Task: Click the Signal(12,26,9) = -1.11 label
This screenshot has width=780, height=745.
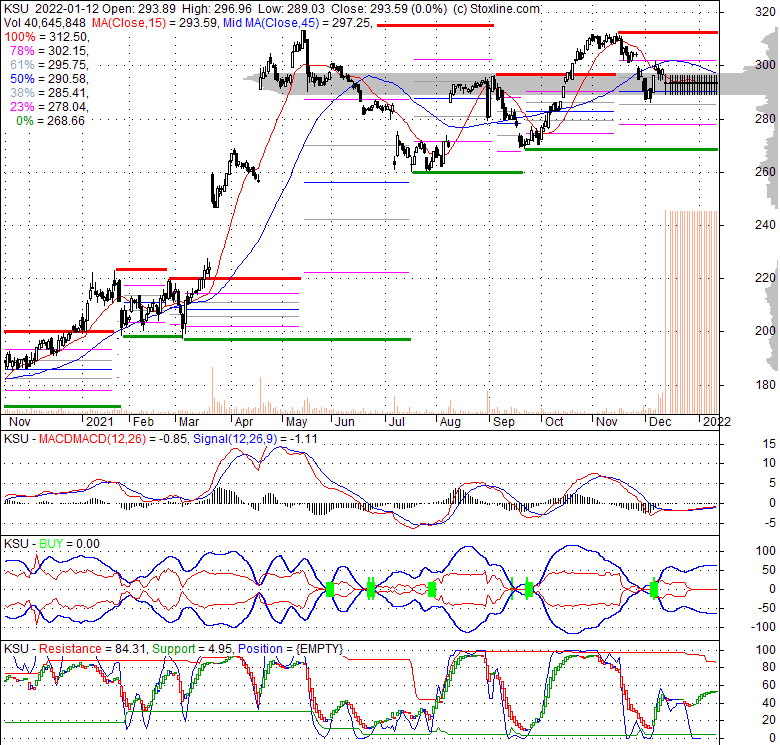Action: 255,439
